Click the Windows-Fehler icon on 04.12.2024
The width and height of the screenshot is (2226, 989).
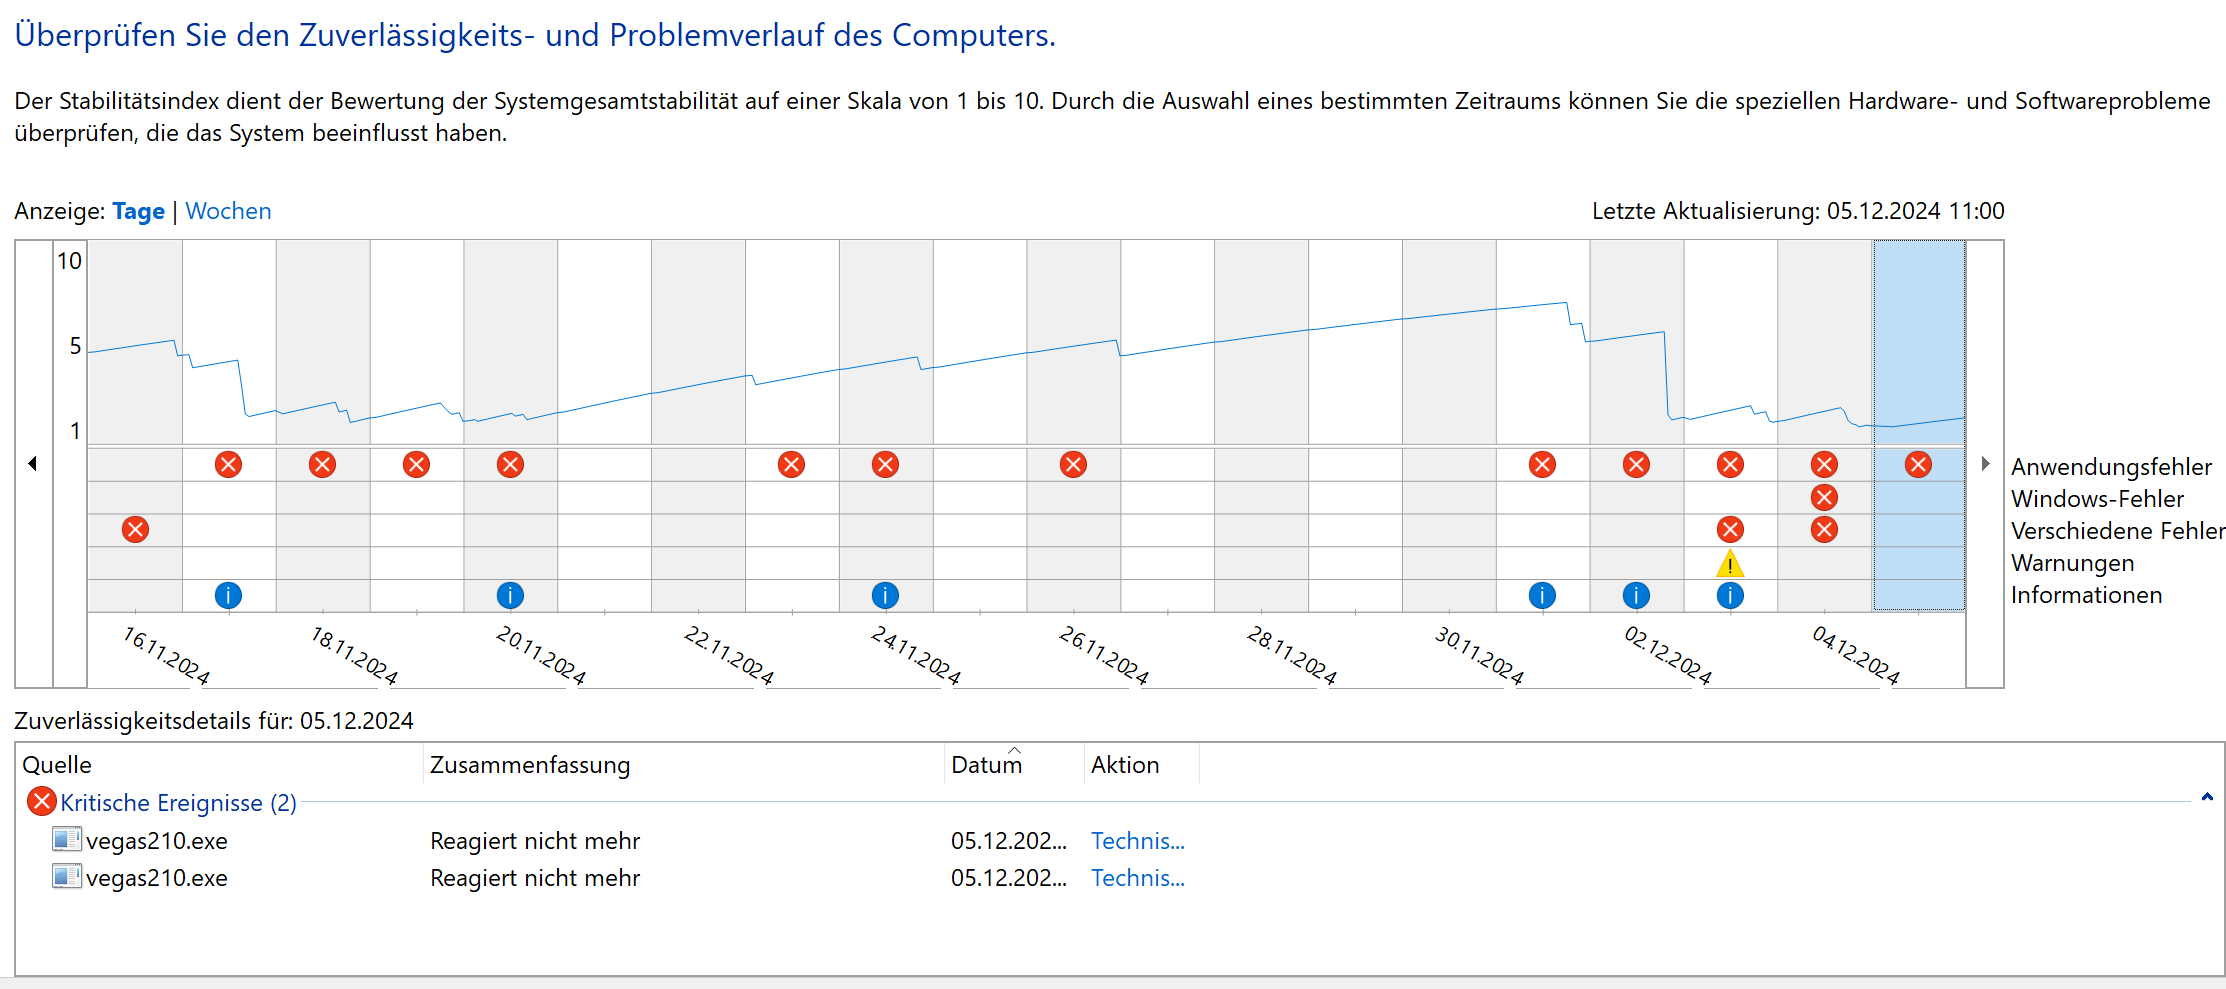click(1824, 497)
